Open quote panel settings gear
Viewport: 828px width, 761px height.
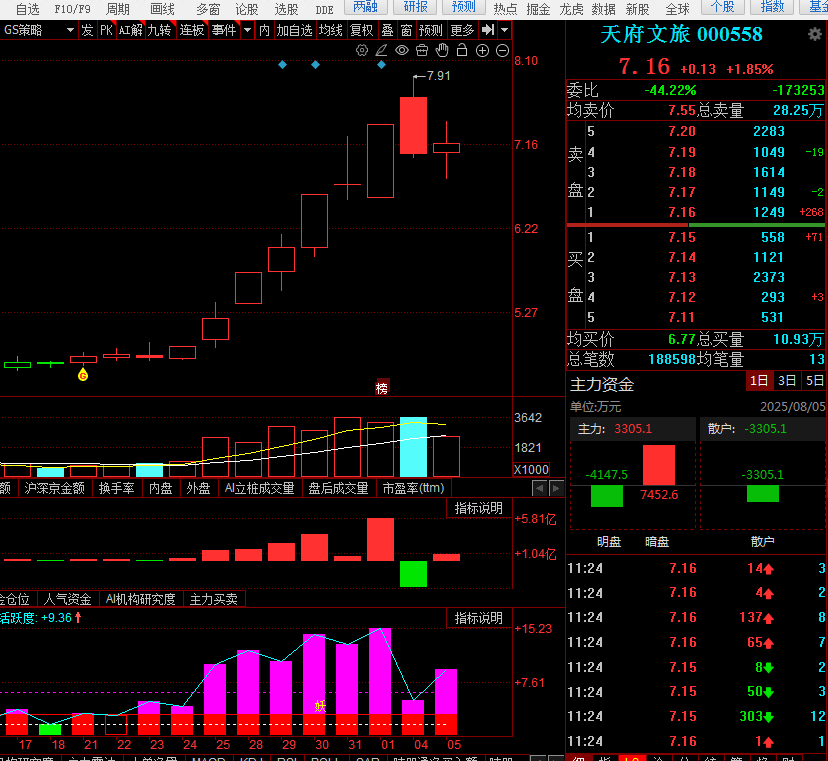[815, 34]
